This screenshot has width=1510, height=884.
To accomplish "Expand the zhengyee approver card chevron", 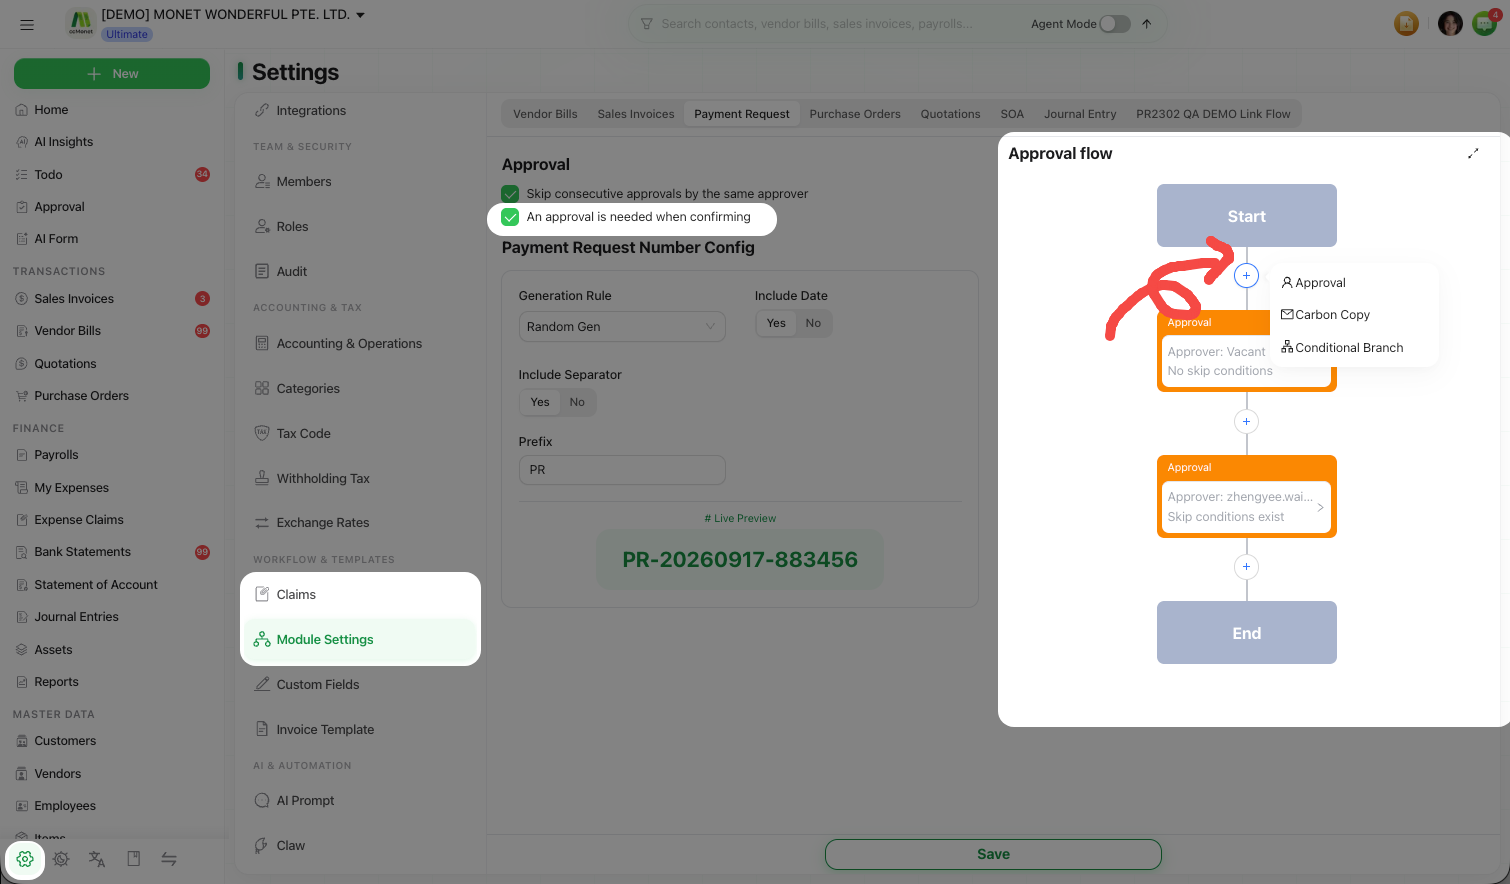I will [x=1320, y=507].
